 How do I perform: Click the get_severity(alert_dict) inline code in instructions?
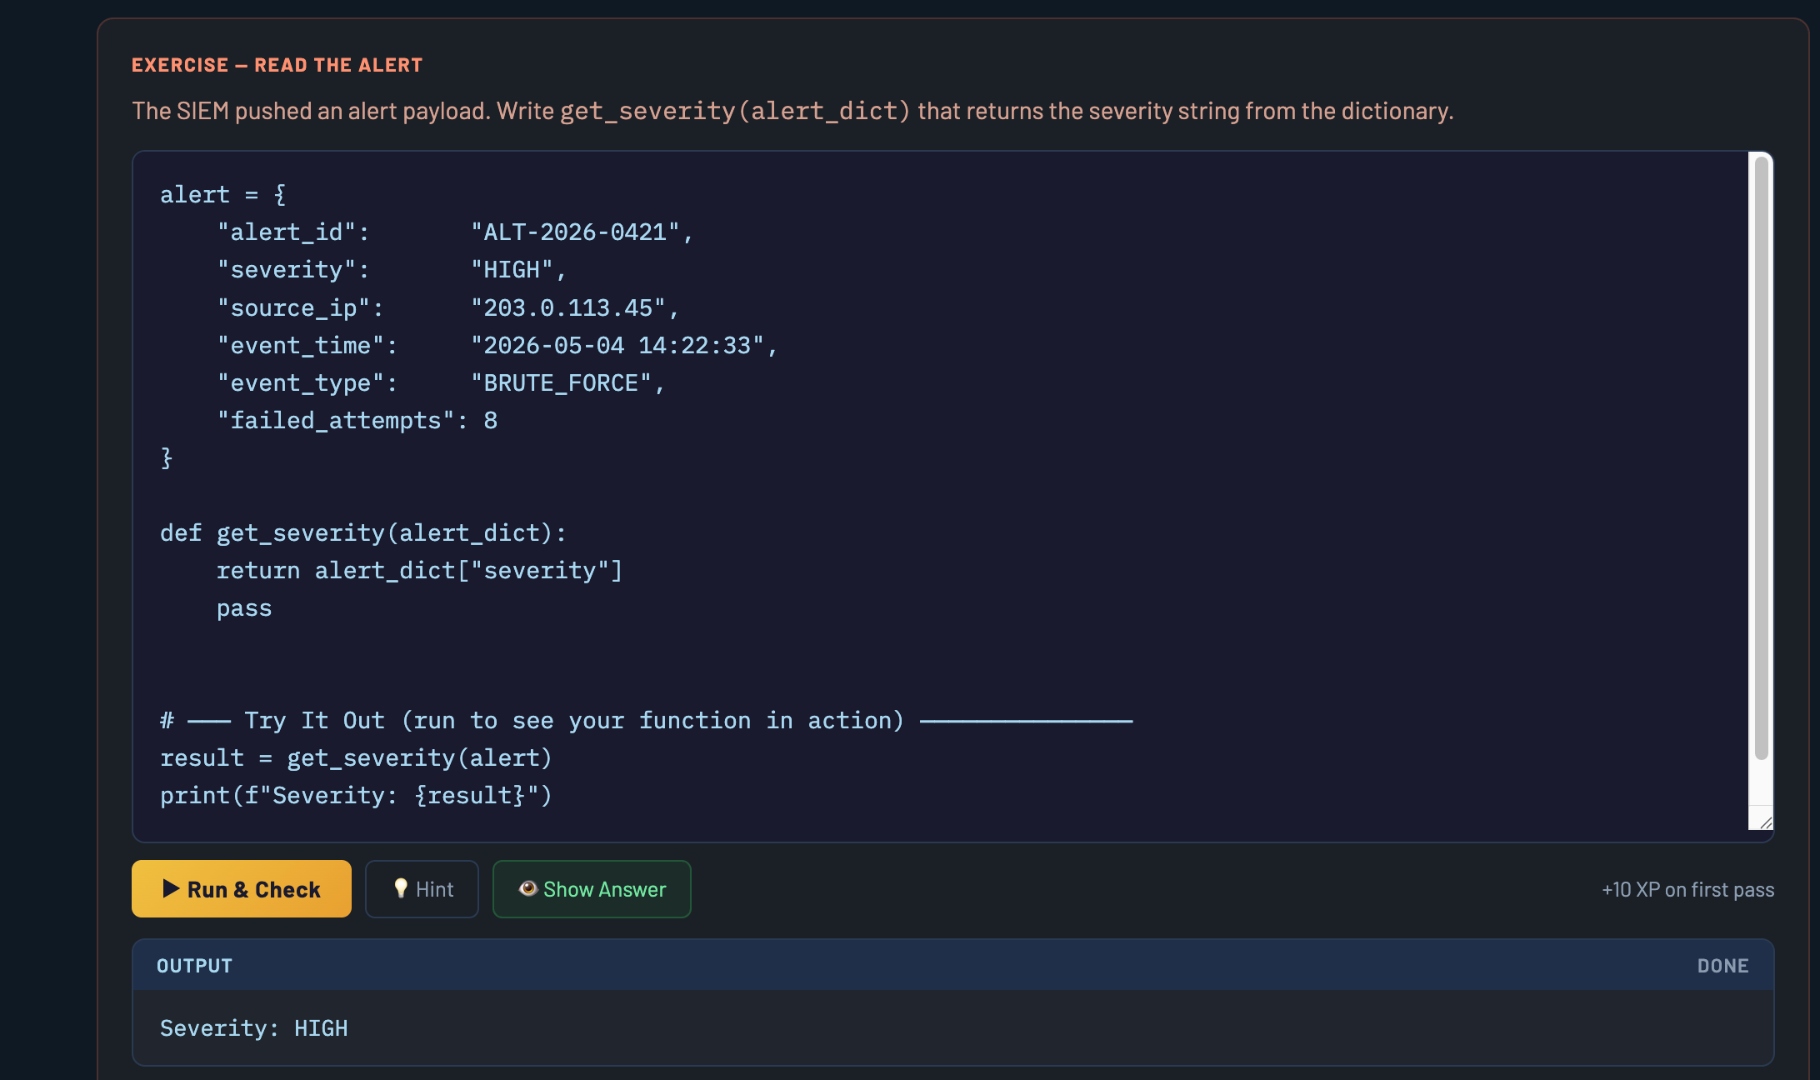coord(735,111)
